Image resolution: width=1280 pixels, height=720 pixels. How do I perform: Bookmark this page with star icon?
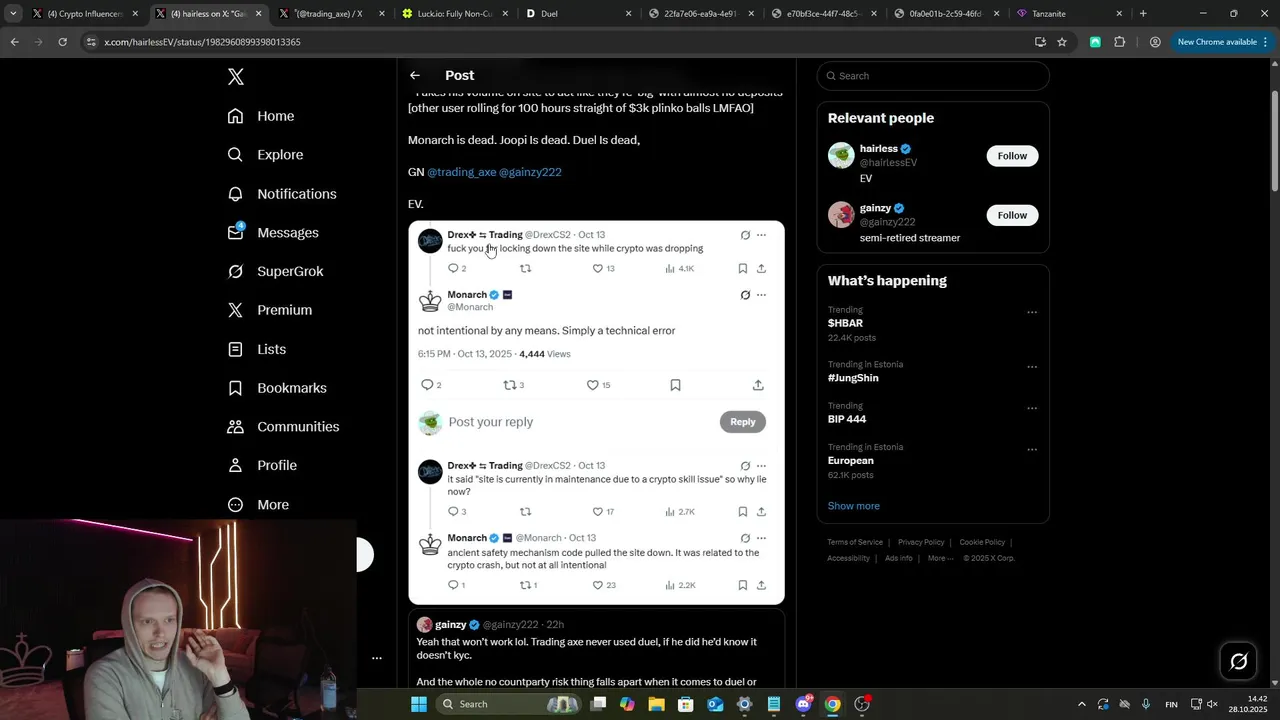pos(1062,42)
